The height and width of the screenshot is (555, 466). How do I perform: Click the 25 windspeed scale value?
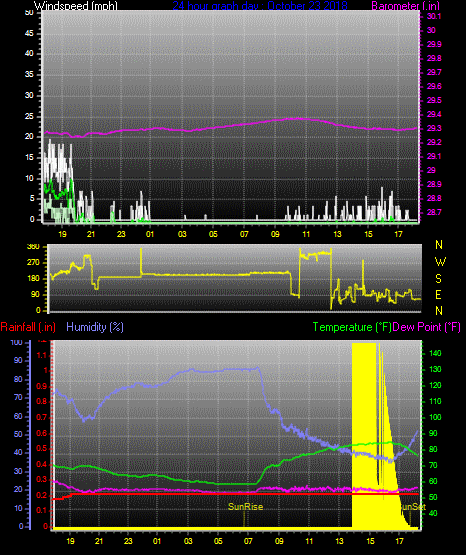click(29, 116)
